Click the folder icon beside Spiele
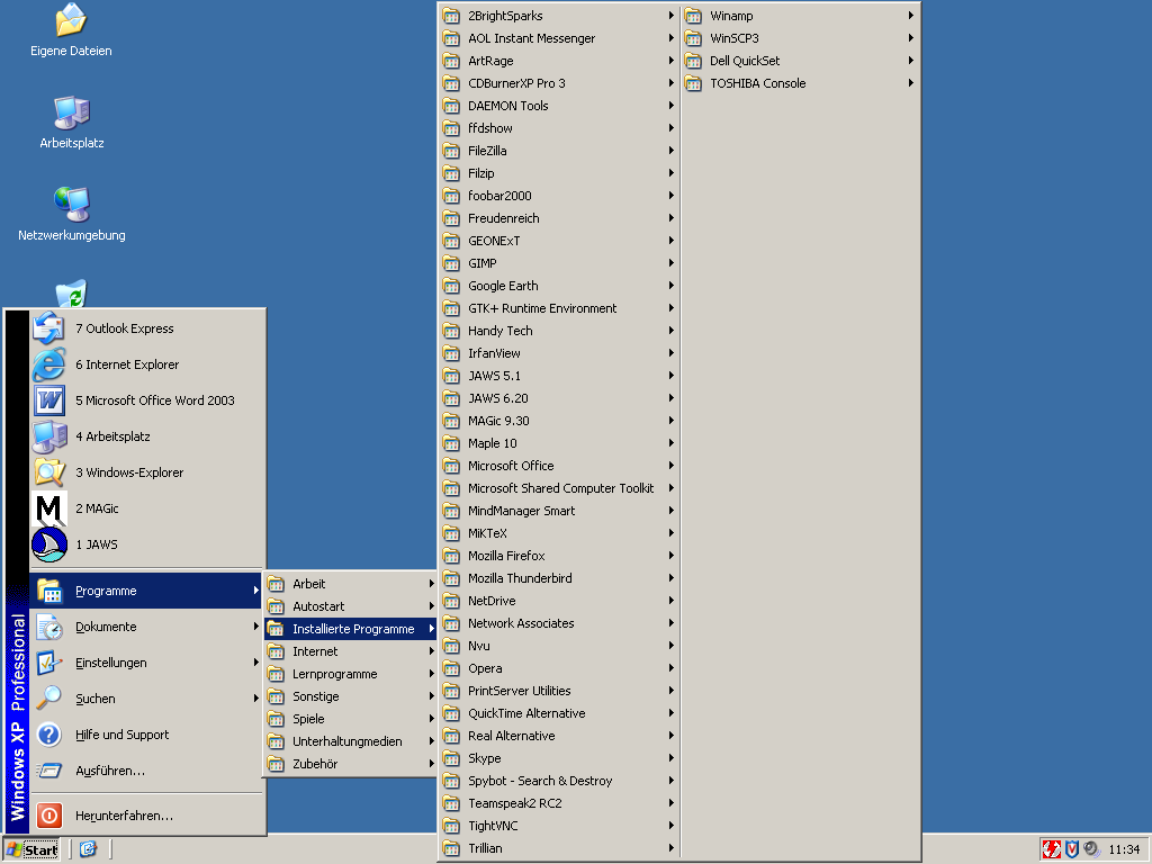 click(x=276, y=719)
